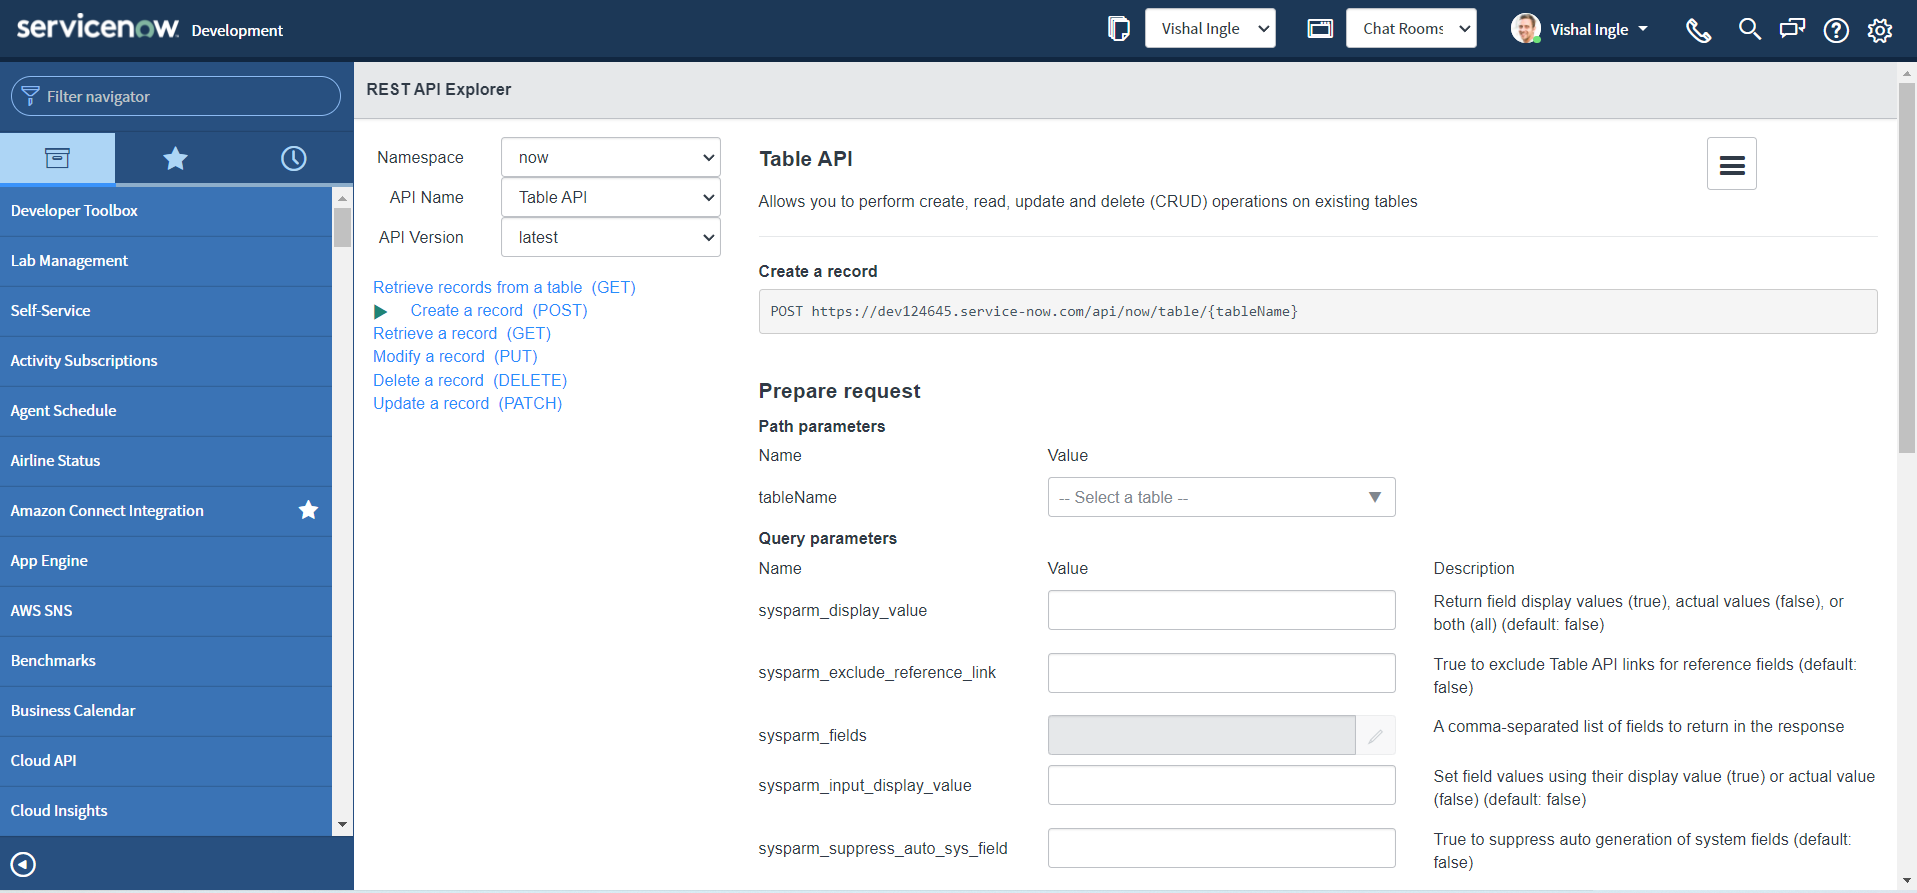The image size is (1917, 893).
Task: Click the REST API Explorer title
Action: coord(439,89)
